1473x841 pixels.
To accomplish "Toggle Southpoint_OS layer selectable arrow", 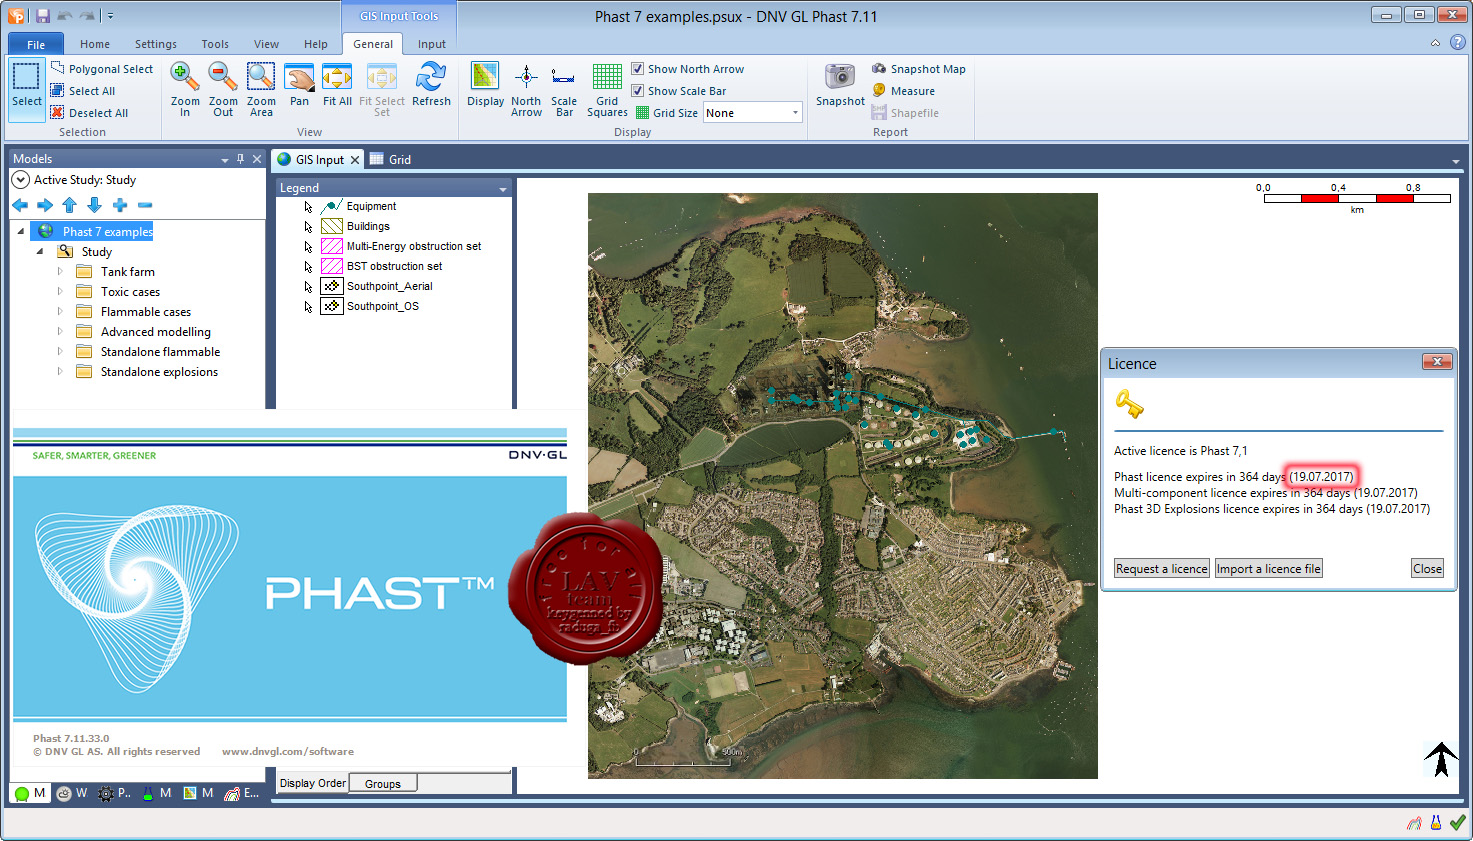I will pos(308,307).
